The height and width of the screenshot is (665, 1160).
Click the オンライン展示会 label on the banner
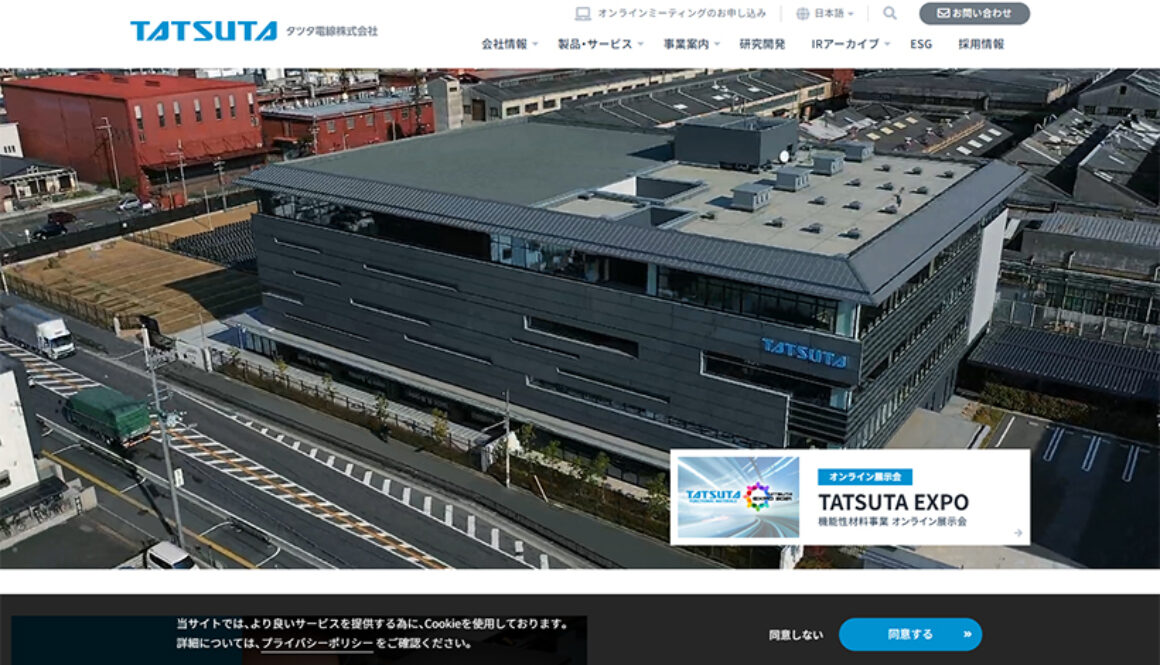tap(865, 477)
